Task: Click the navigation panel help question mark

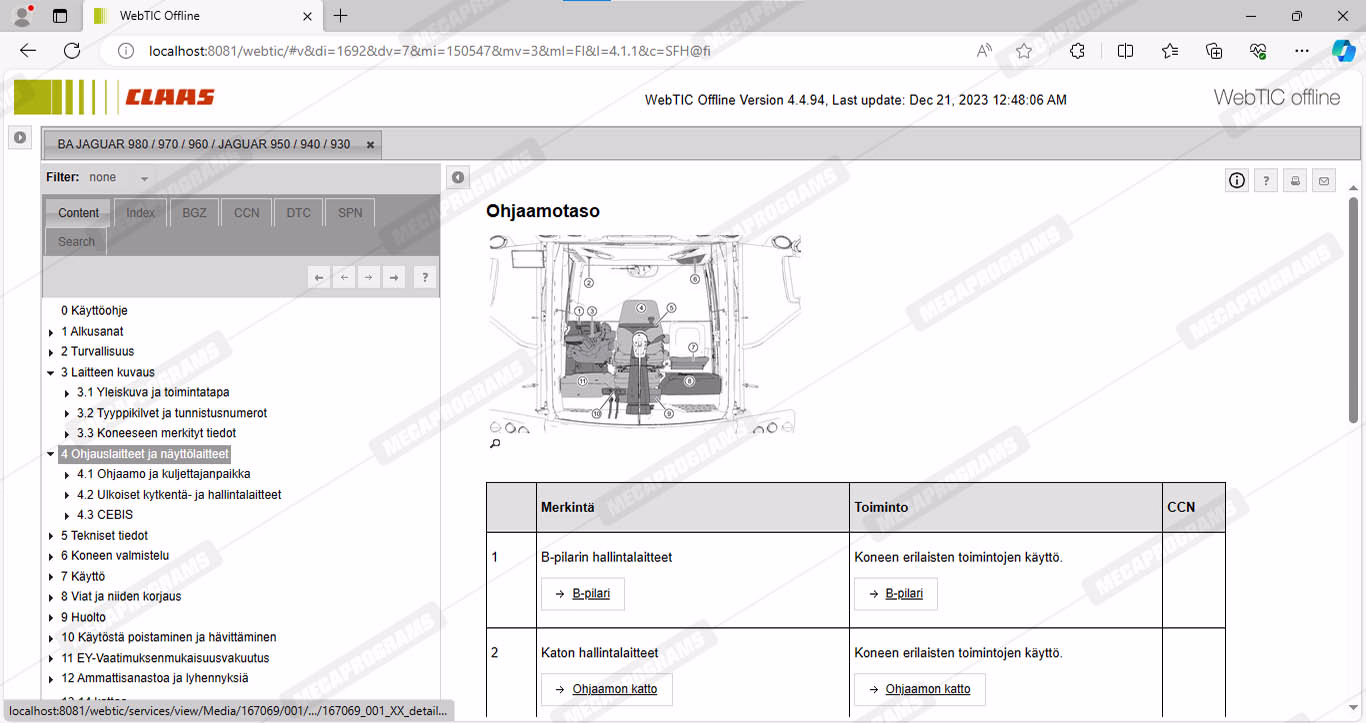Action: tap(424, 278)
